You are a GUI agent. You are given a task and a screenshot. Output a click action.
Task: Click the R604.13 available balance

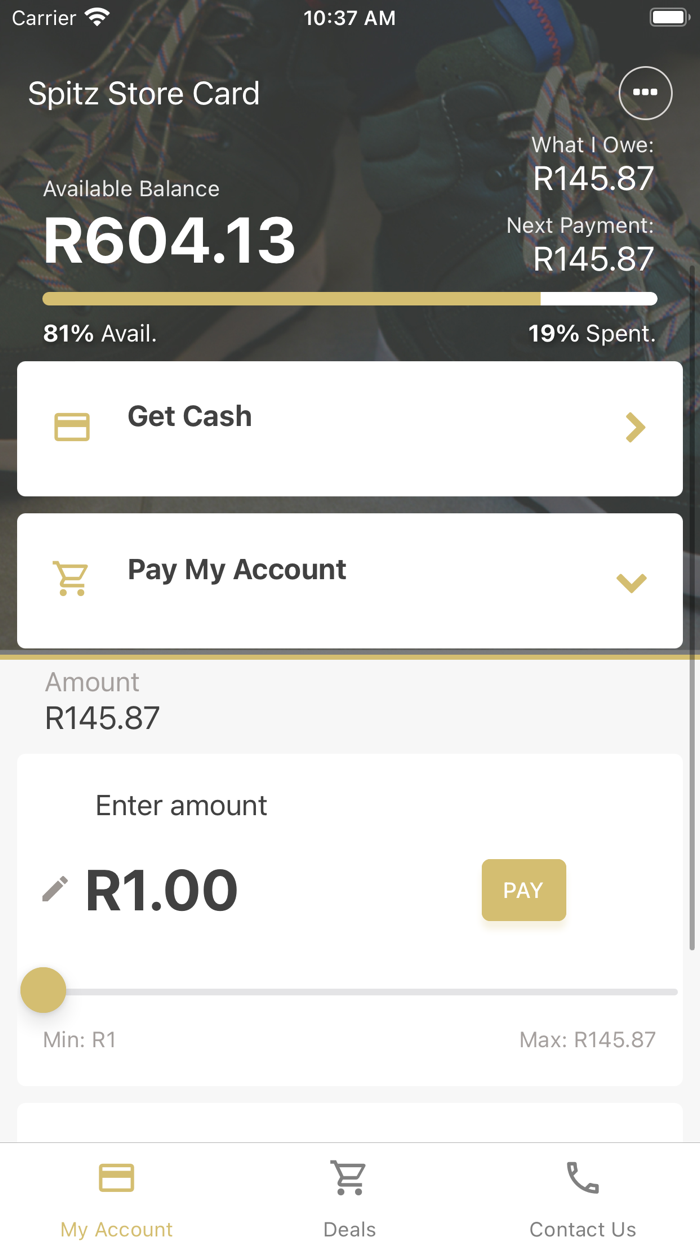[x=170, y=241]
